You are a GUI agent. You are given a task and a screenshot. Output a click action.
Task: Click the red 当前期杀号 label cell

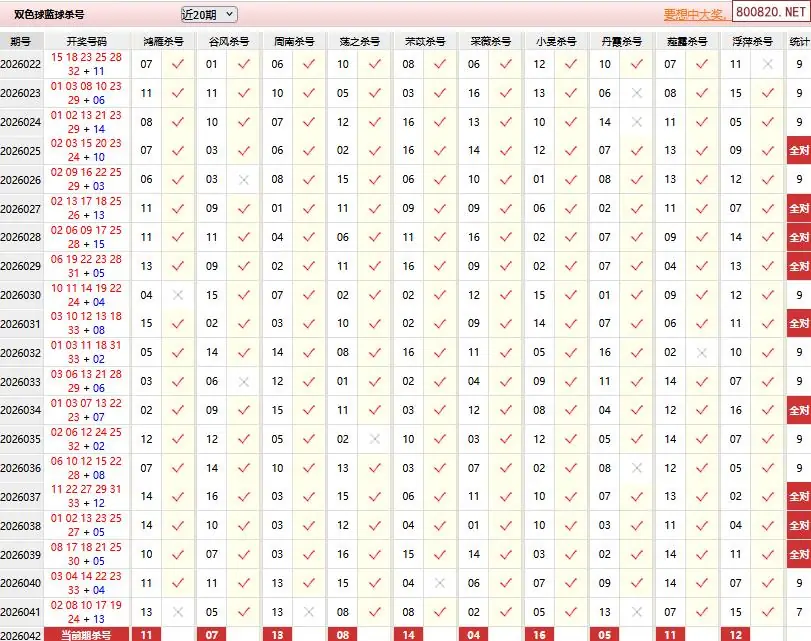(87, 634)
